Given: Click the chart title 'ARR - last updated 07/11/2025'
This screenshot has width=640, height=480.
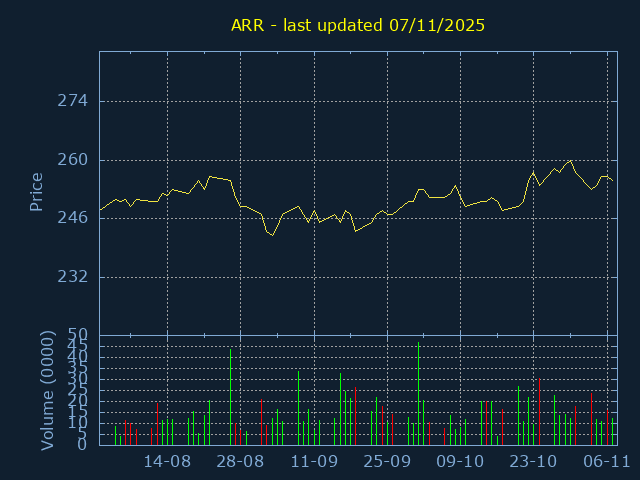Looking at the screenshot, I should pyautogui.click(x=358, y=25).
